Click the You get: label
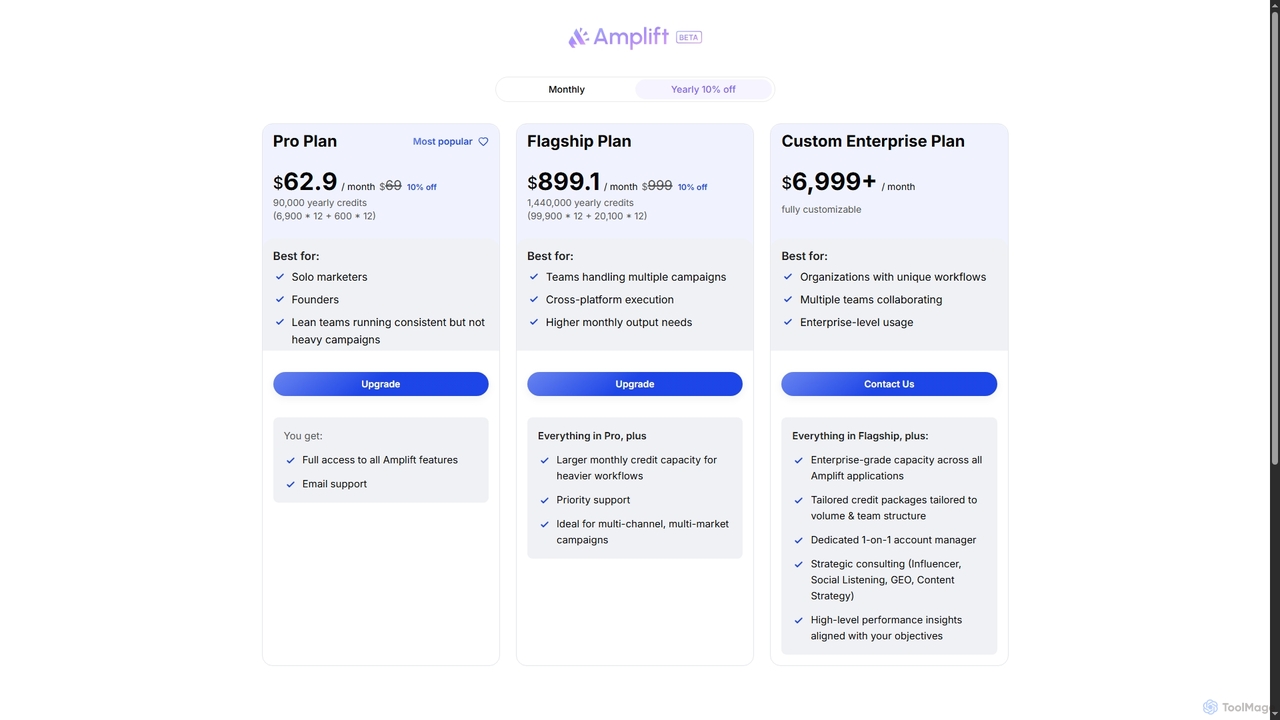The width and height of the screenshot is (1280, 720). [x=303, y=436]
